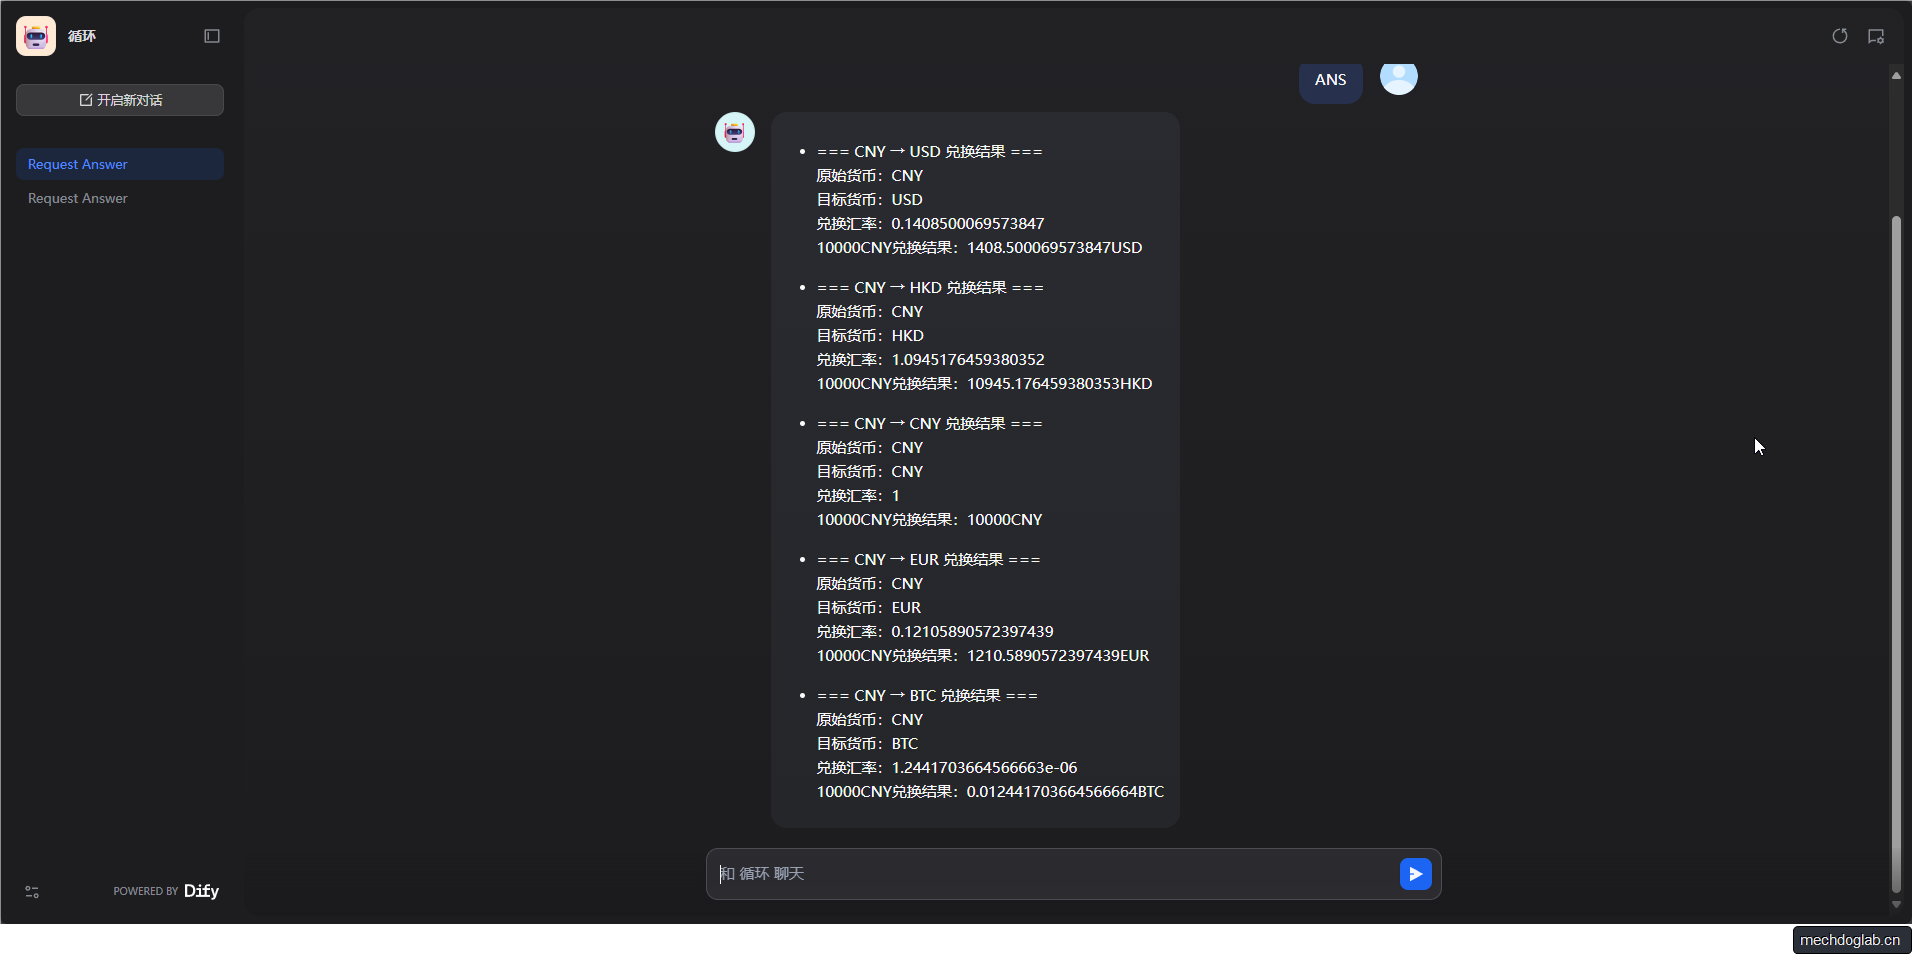Open the settings sliders icon at bottom left
This screenshot has height=954, width=1912.
click(x=32, y=892)
